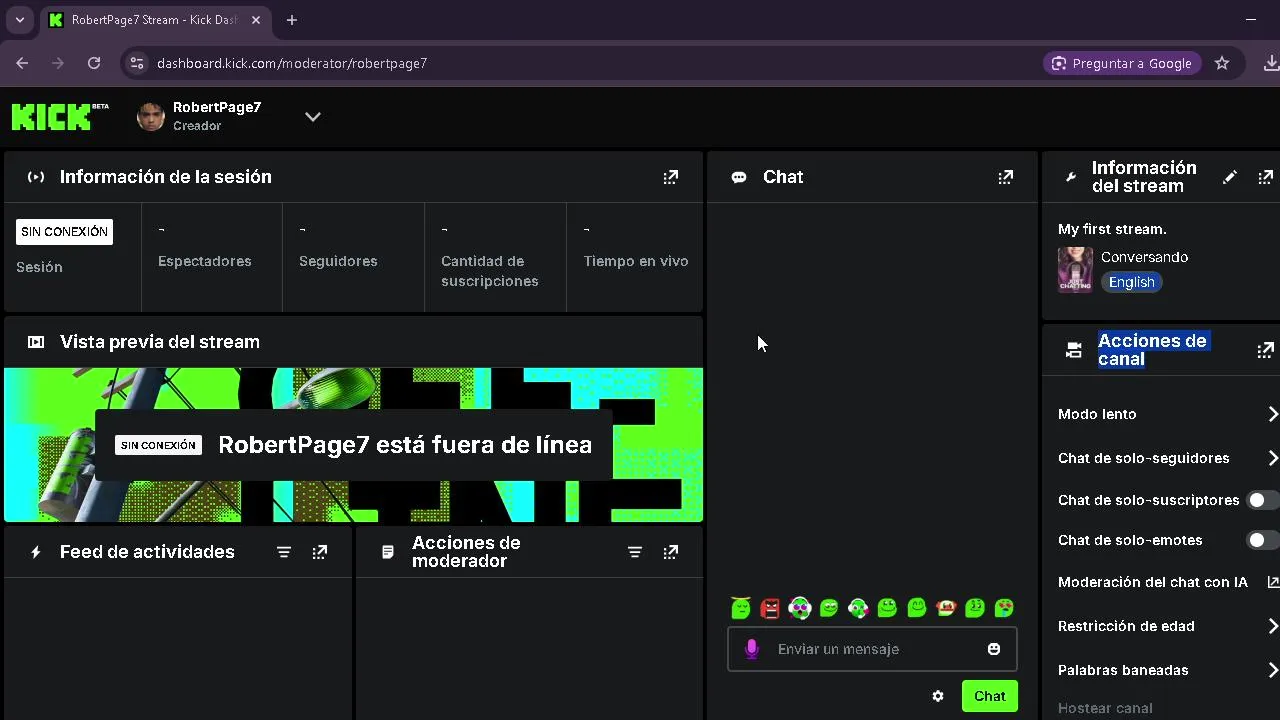Image resolution: width=1280 pixels, height=720 pixels.
Task: Bookmark this page with the star icon
Action: point(1222,63)
